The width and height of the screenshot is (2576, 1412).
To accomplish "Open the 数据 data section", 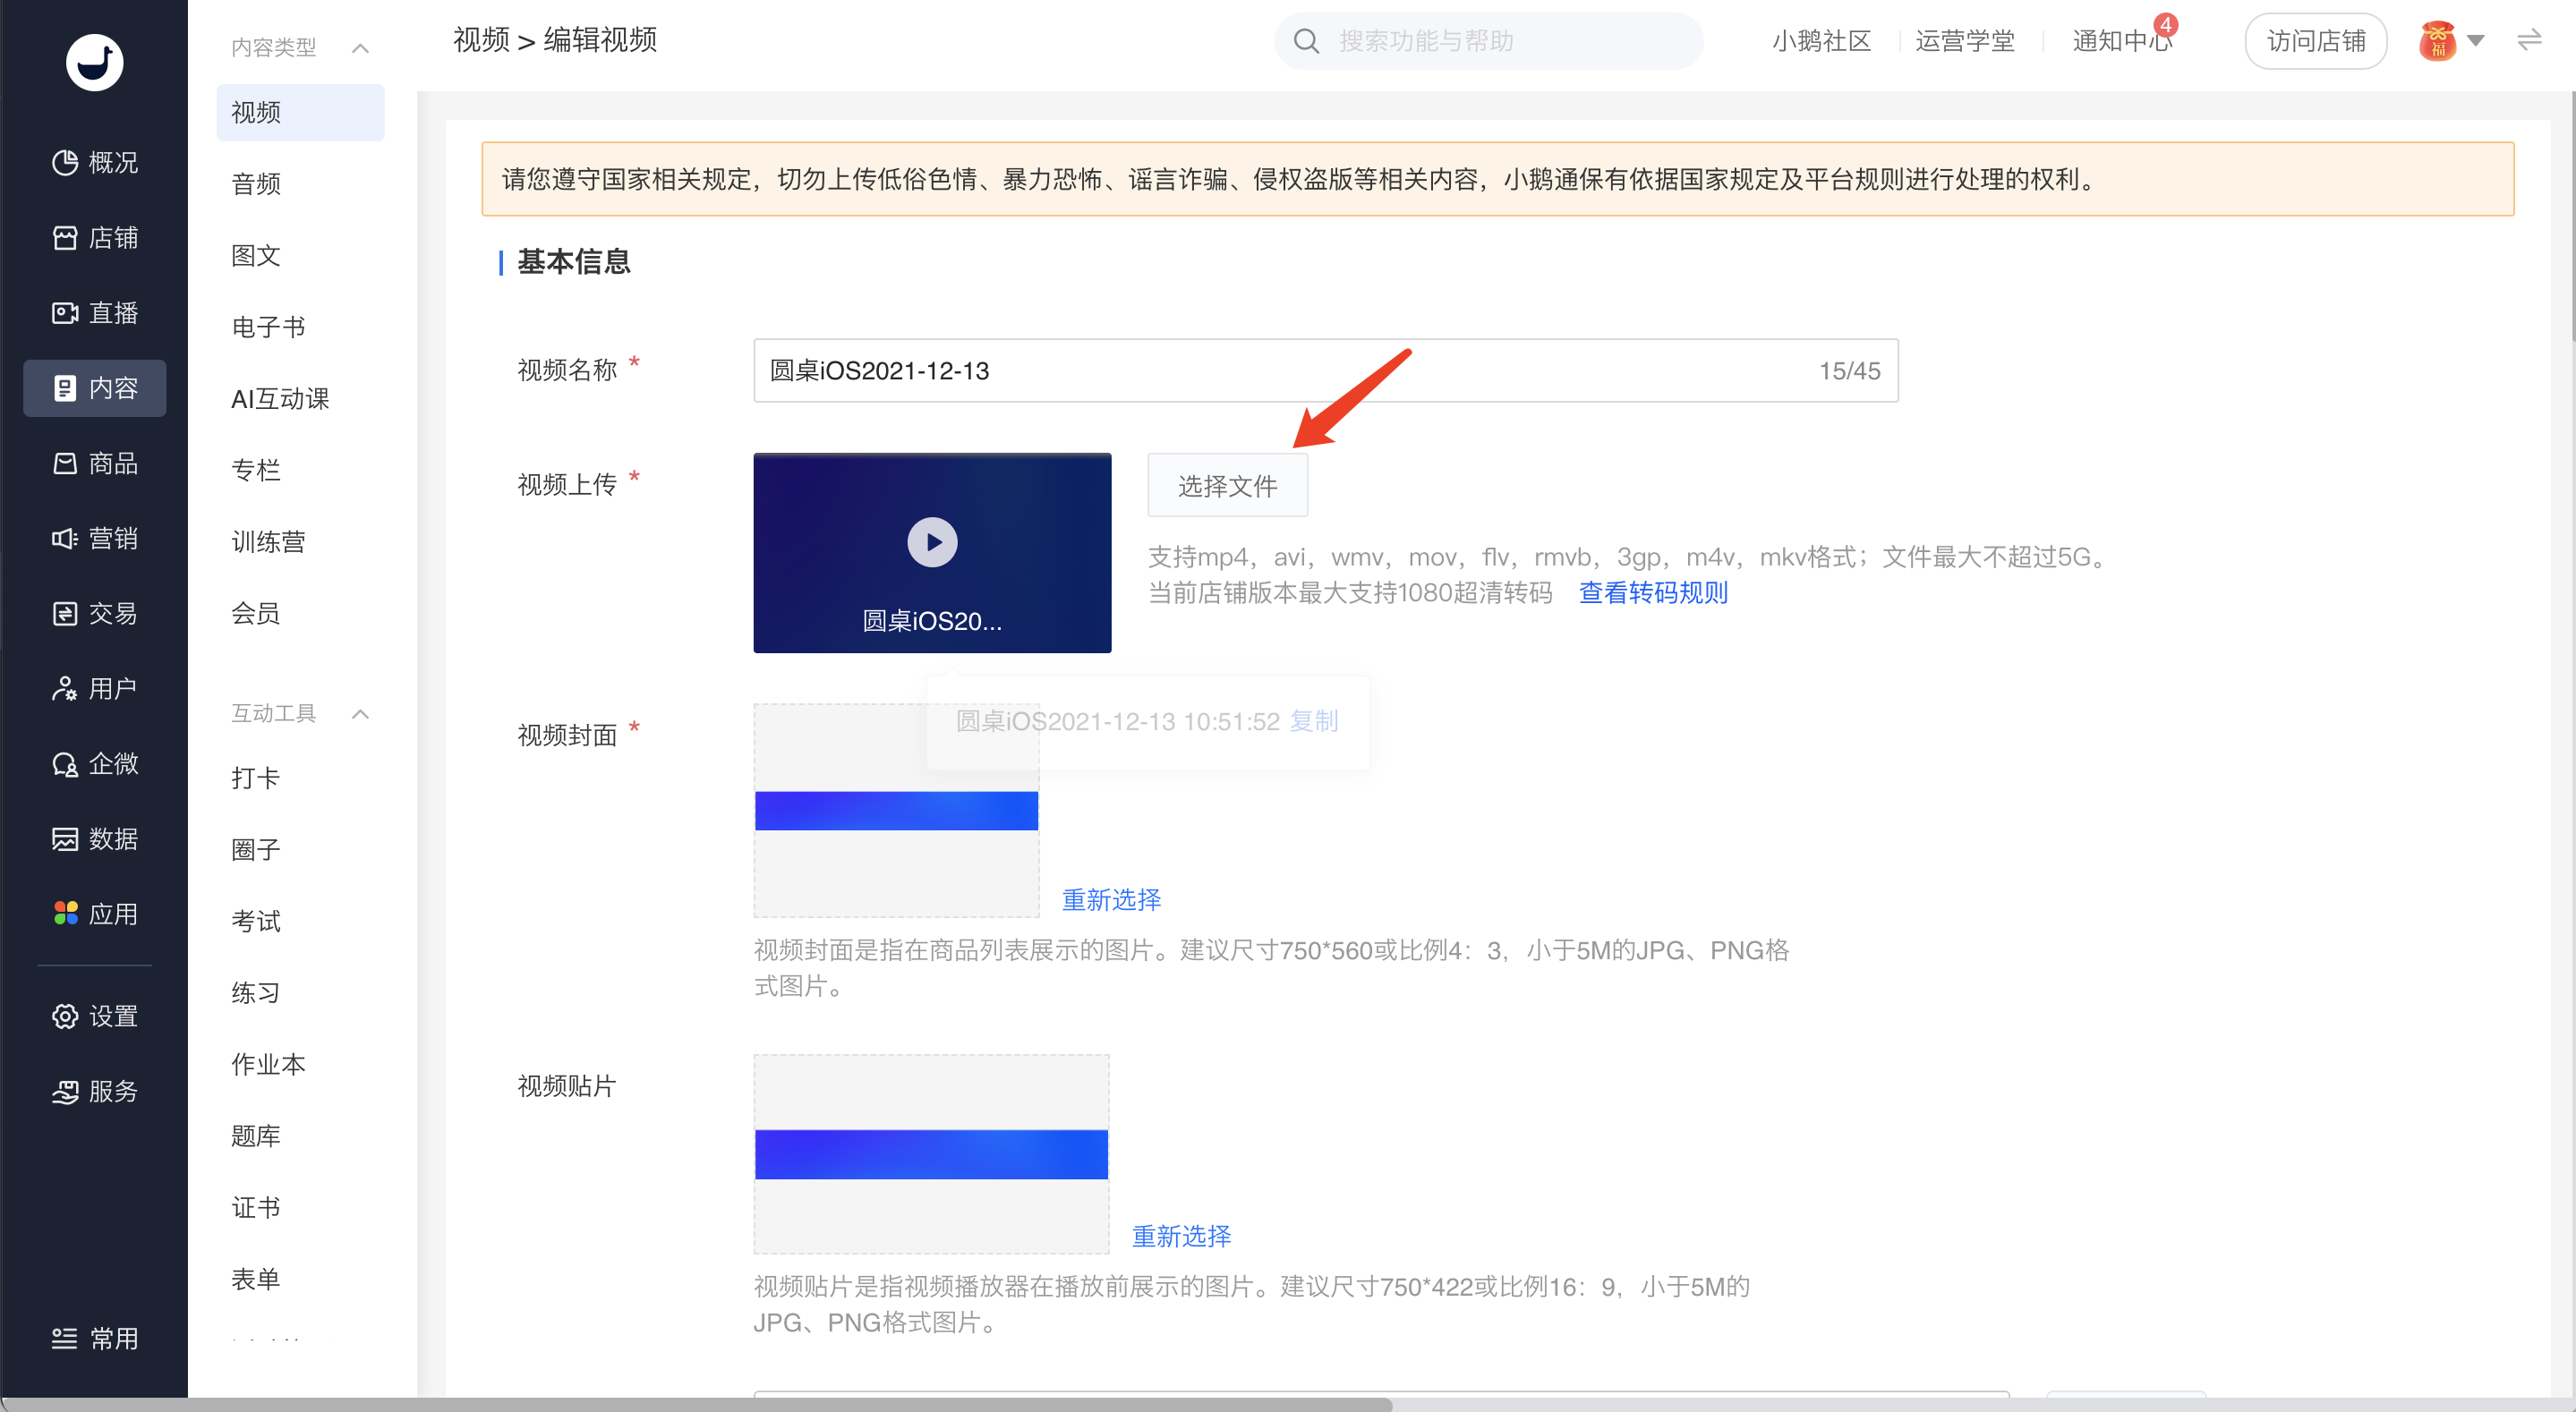I will [x=95, y=838].
